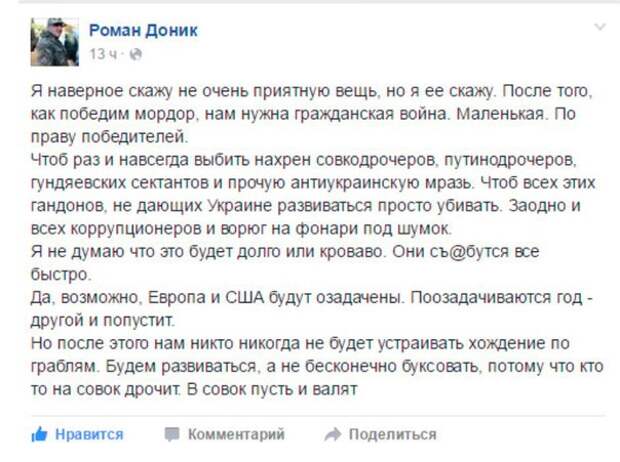Click the blue thumbs-up like icon
Image resolution: width=620 pixels, height=462 pixels.
pyautogui.click(x=40, y=434)
